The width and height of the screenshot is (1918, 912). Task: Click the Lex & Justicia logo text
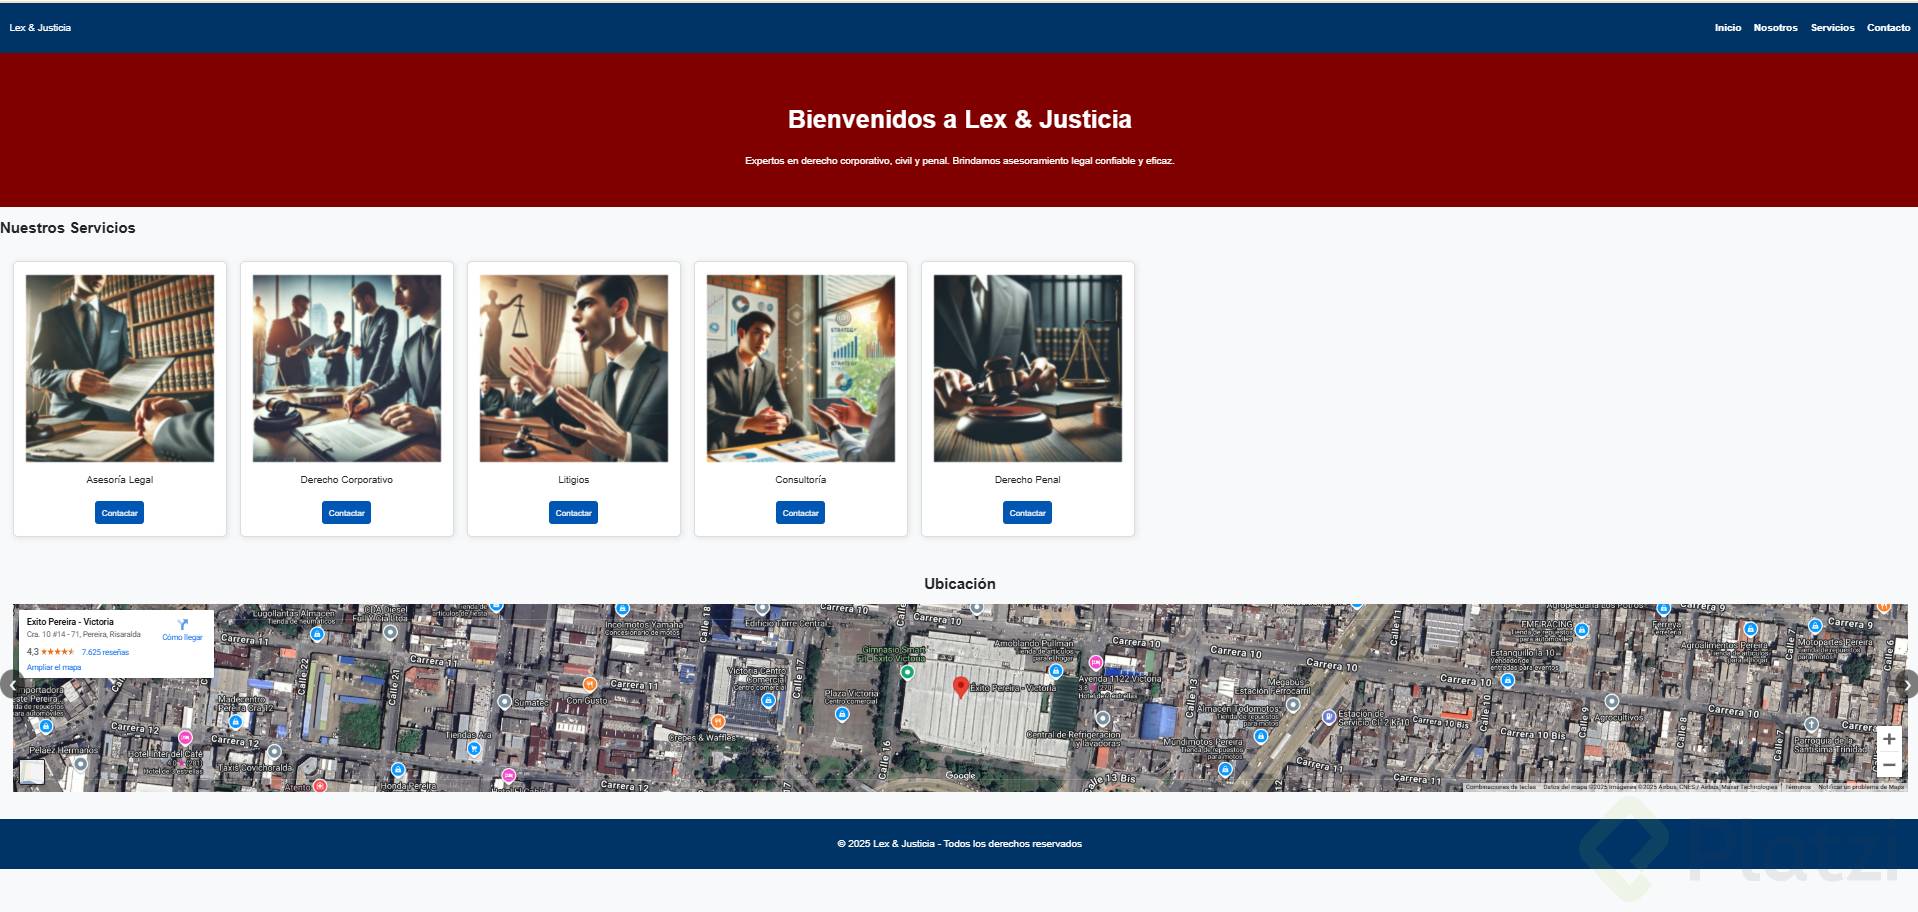click(40, 28)
